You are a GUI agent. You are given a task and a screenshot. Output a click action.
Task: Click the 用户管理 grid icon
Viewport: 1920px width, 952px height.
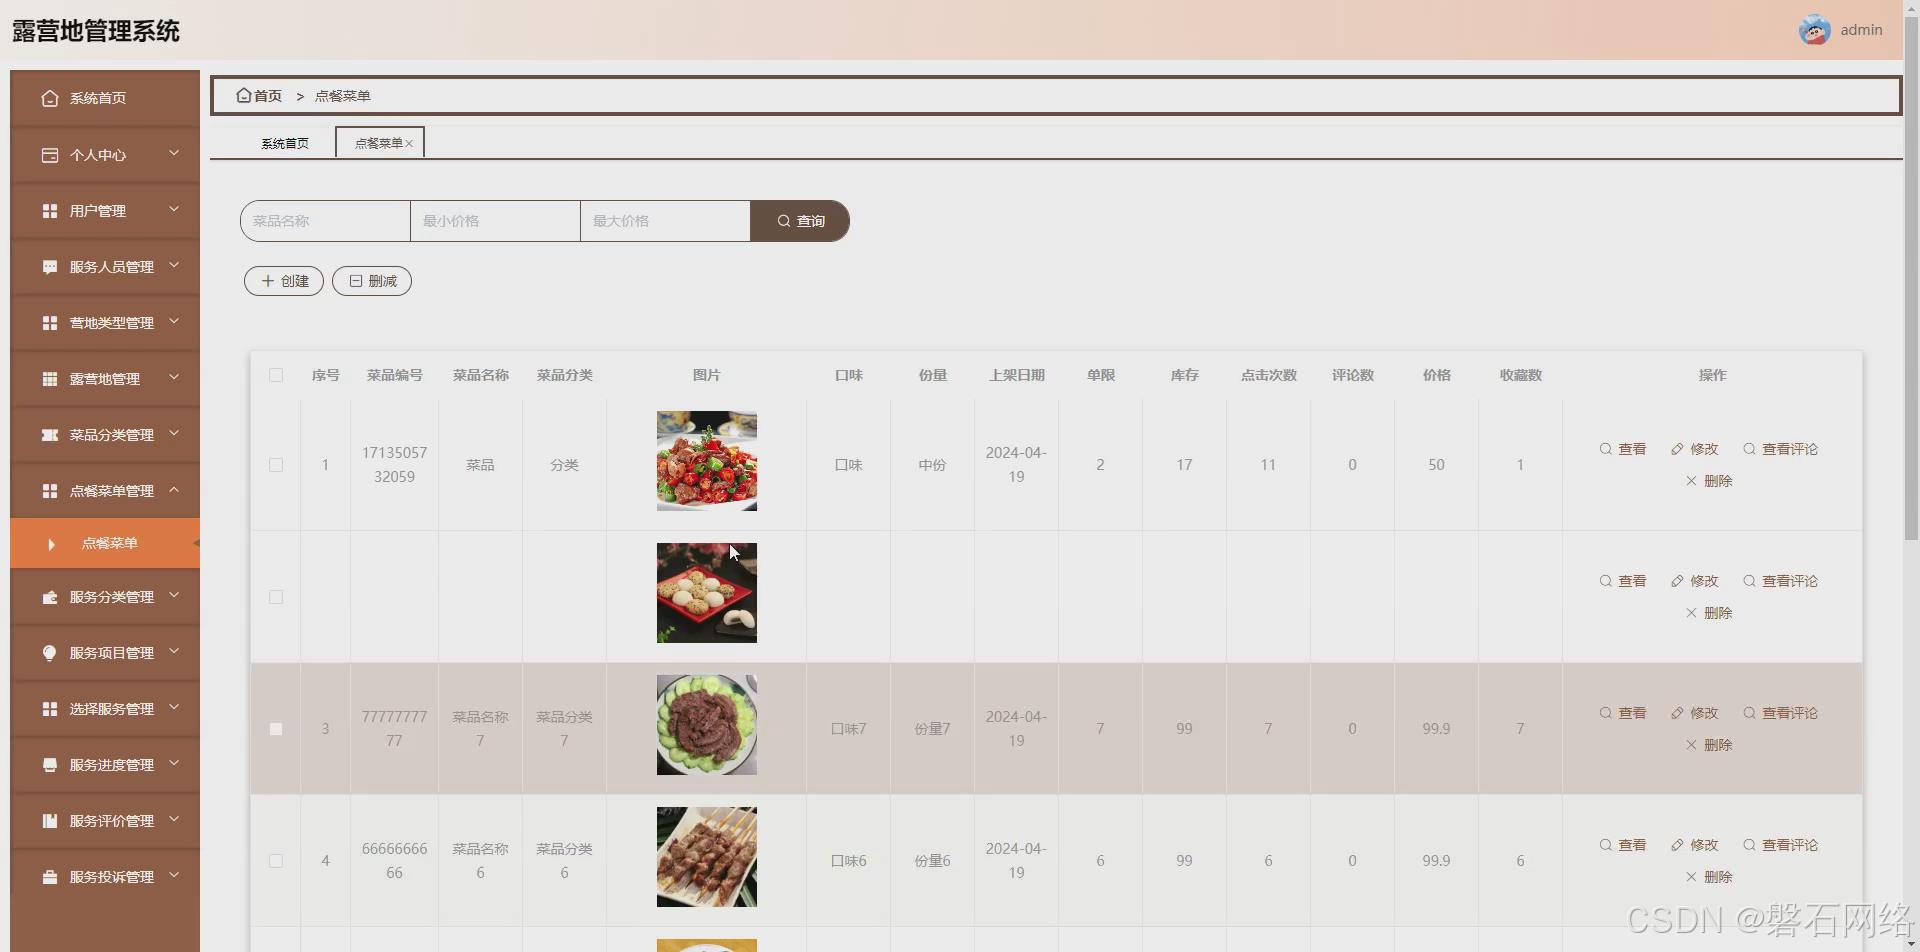(x=50, y=211)
